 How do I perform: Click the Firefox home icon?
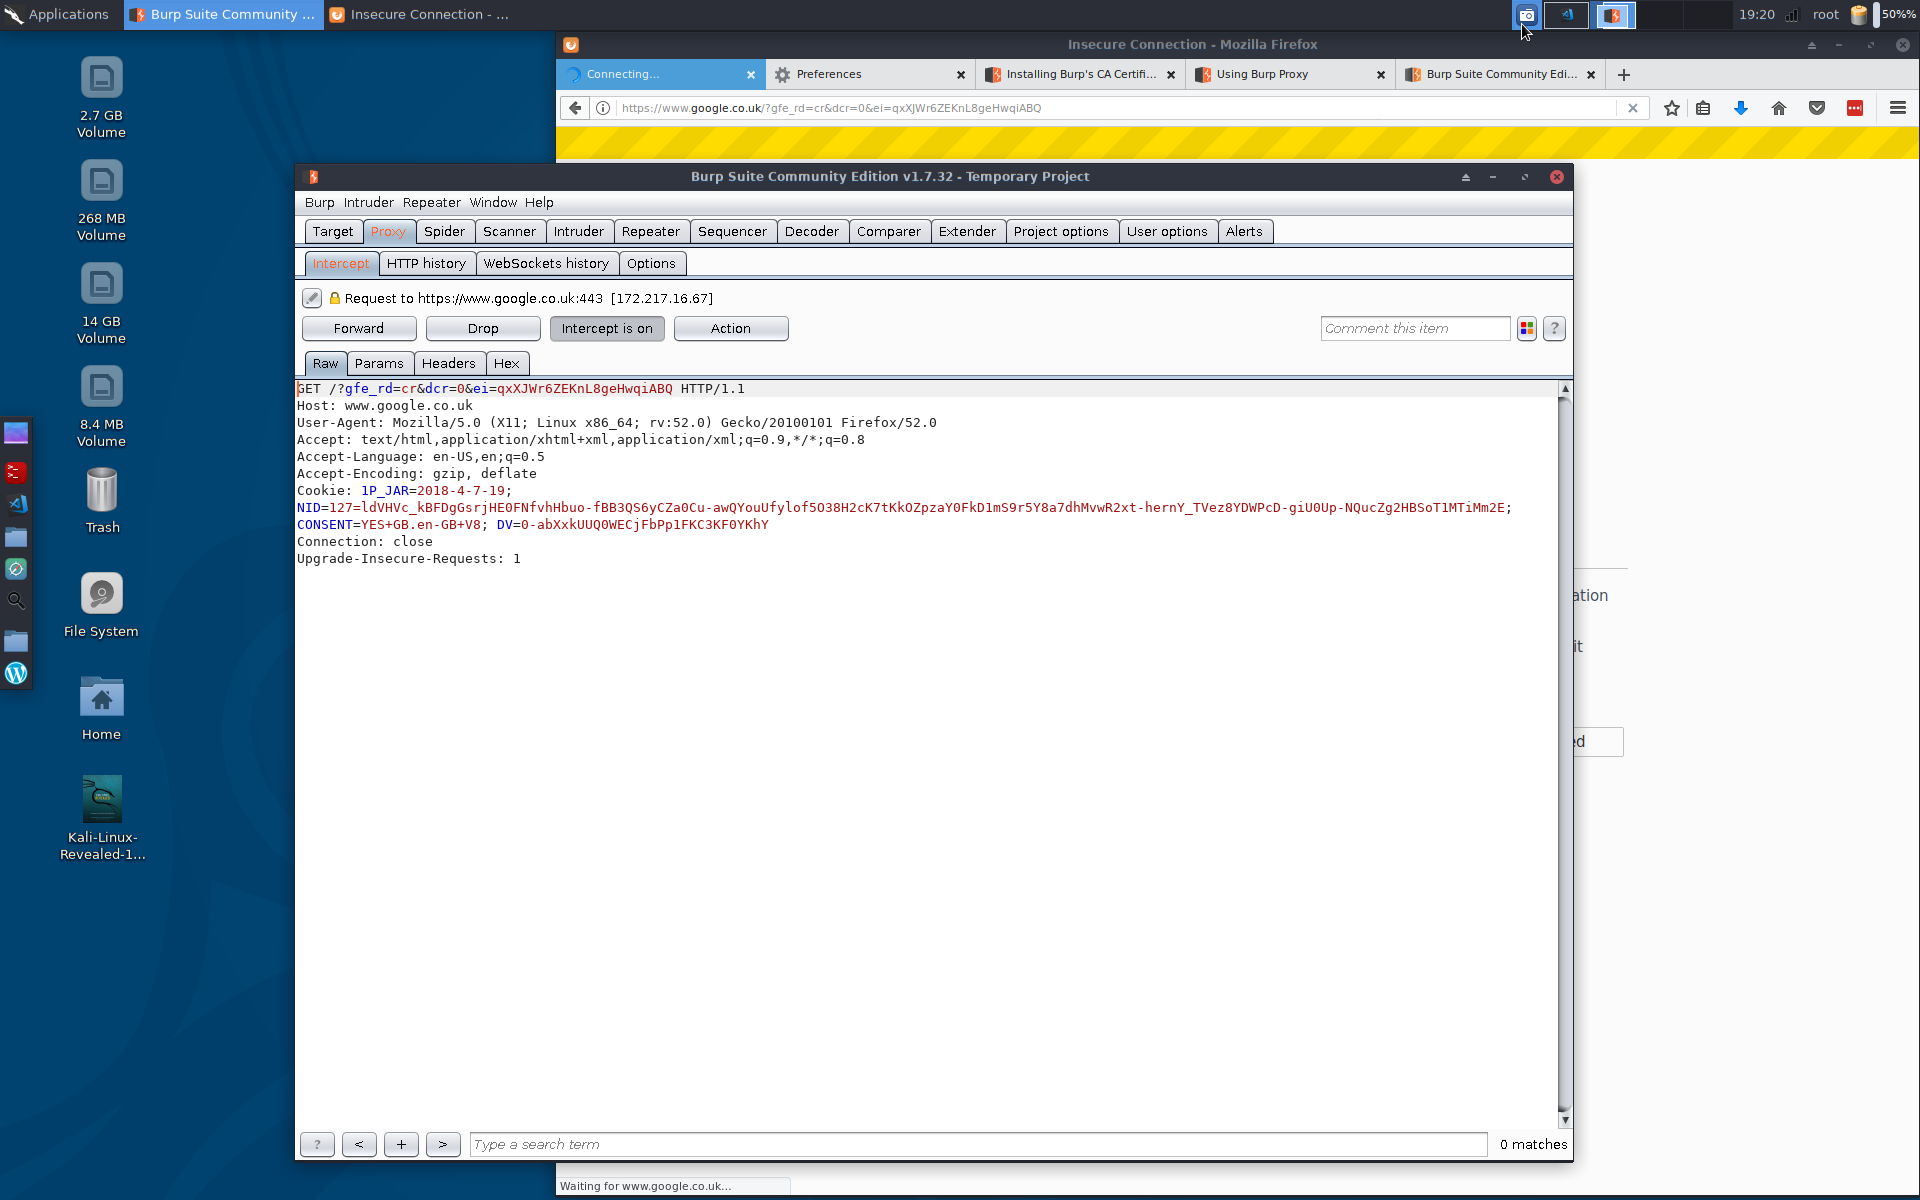tap(1779, 108)
